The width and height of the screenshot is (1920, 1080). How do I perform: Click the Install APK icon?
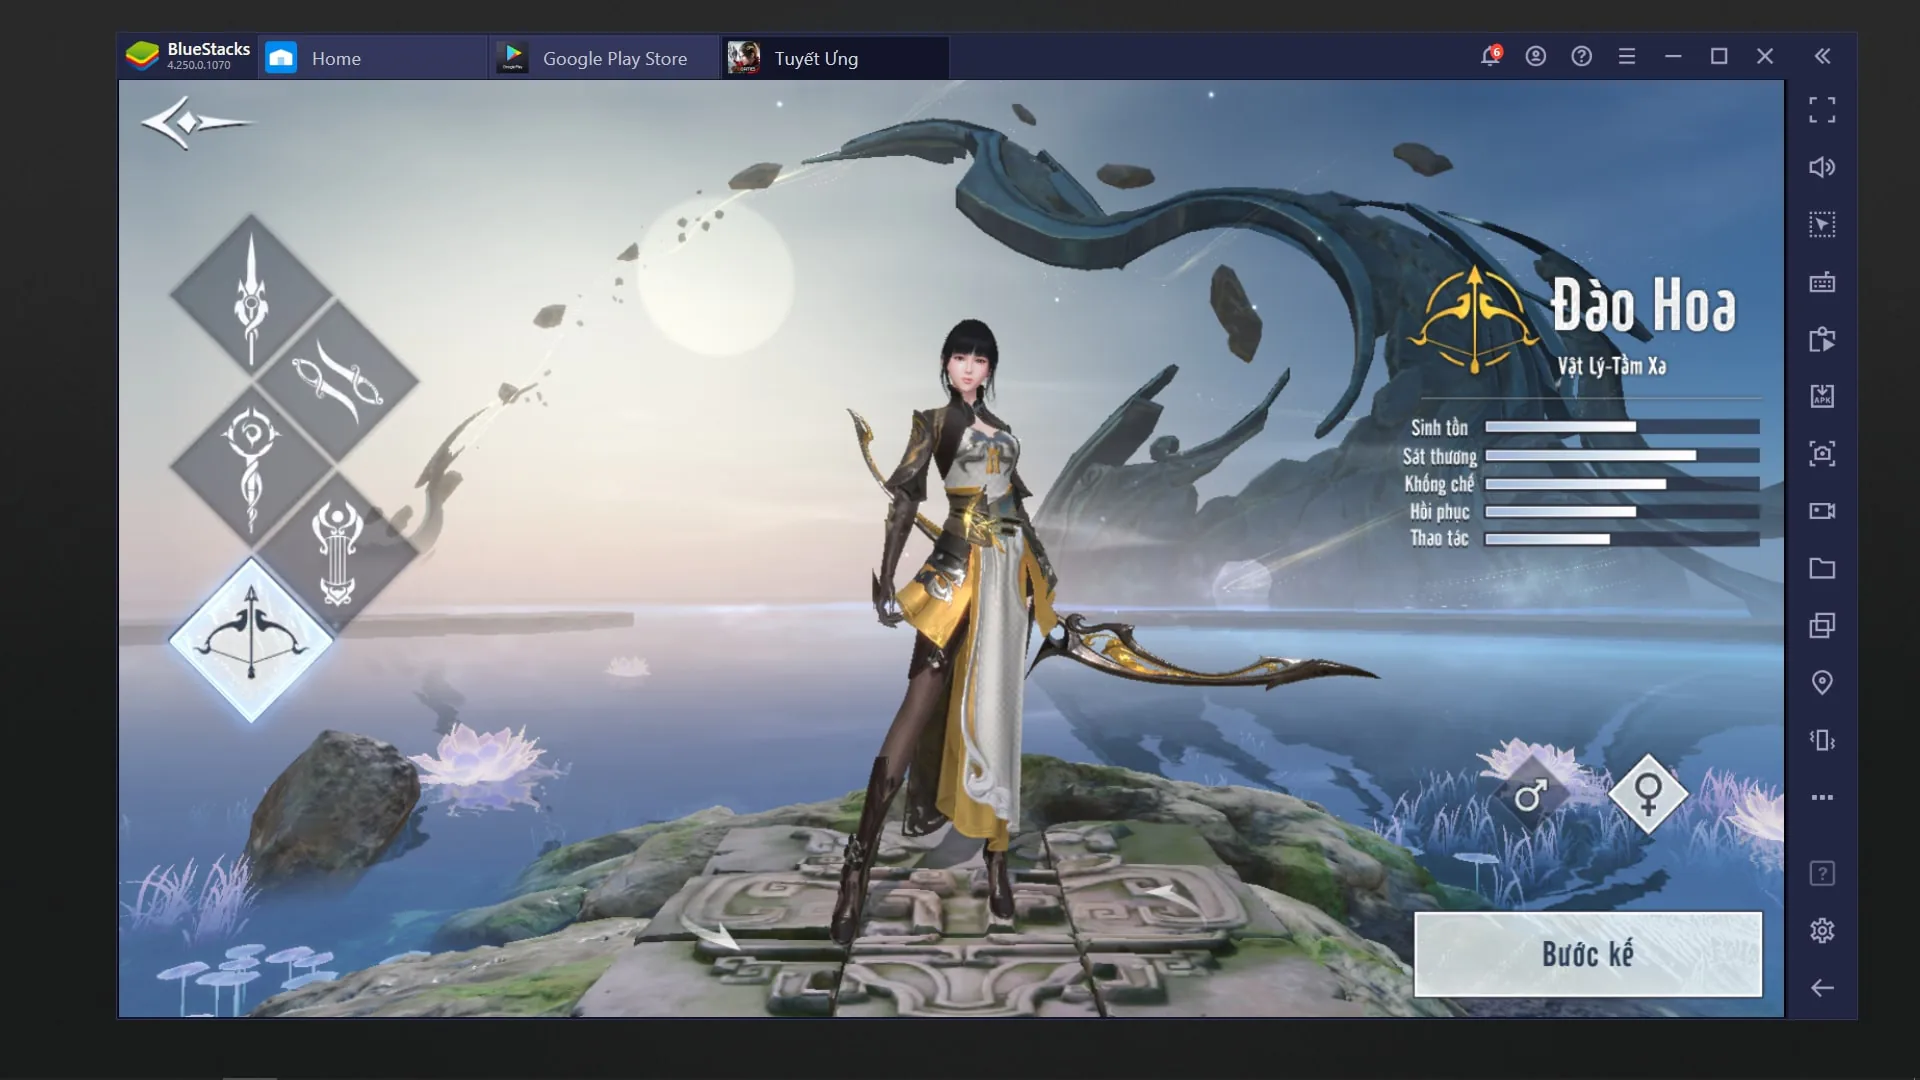pyautogui.click(x=1822, y=396)
